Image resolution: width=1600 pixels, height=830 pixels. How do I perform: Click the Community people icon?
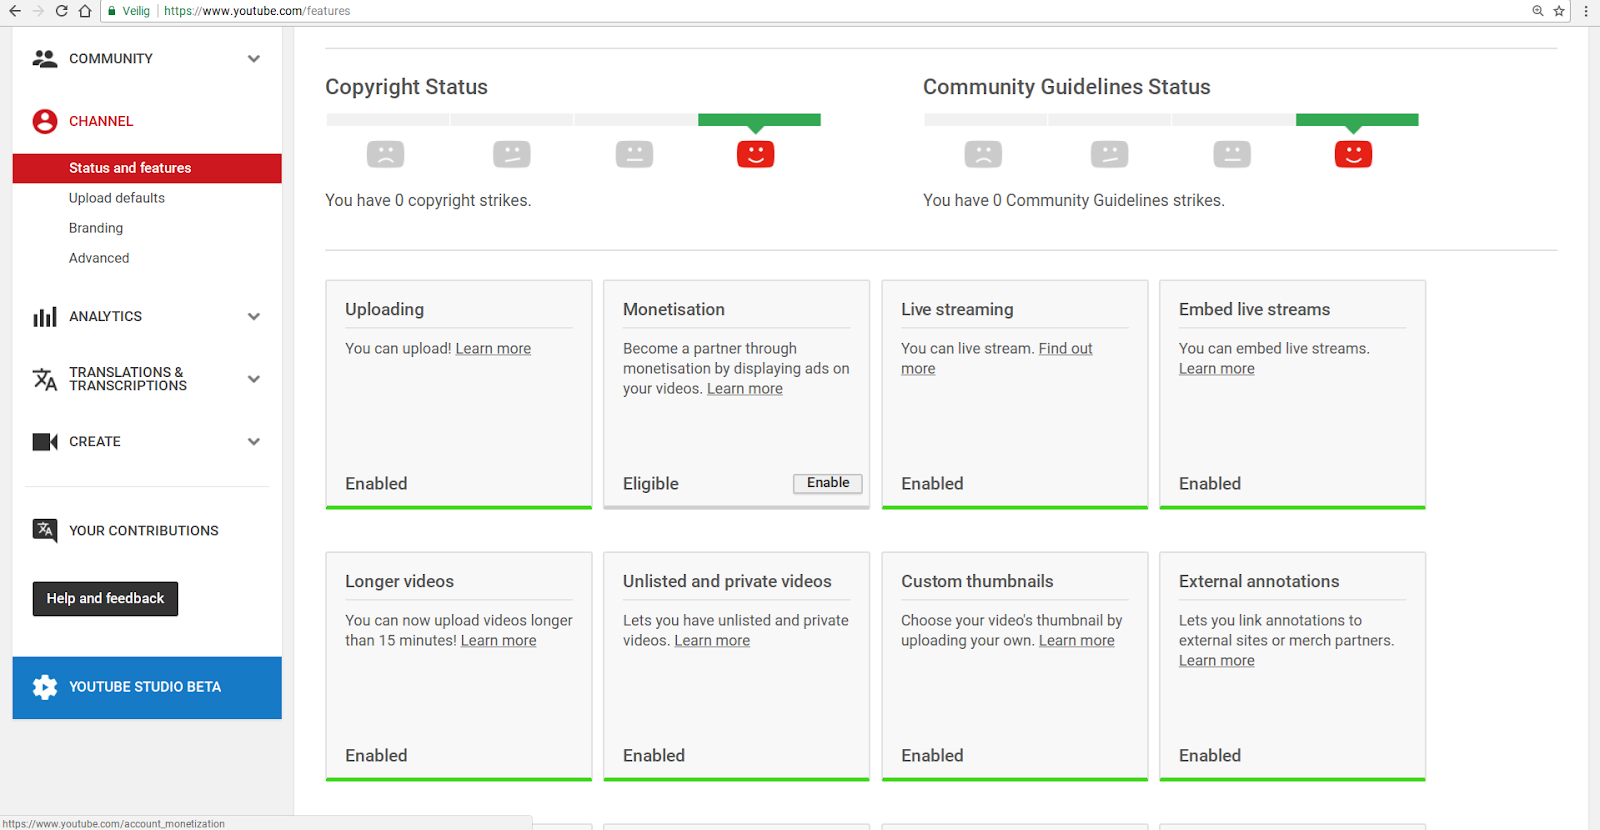(45, 59)
